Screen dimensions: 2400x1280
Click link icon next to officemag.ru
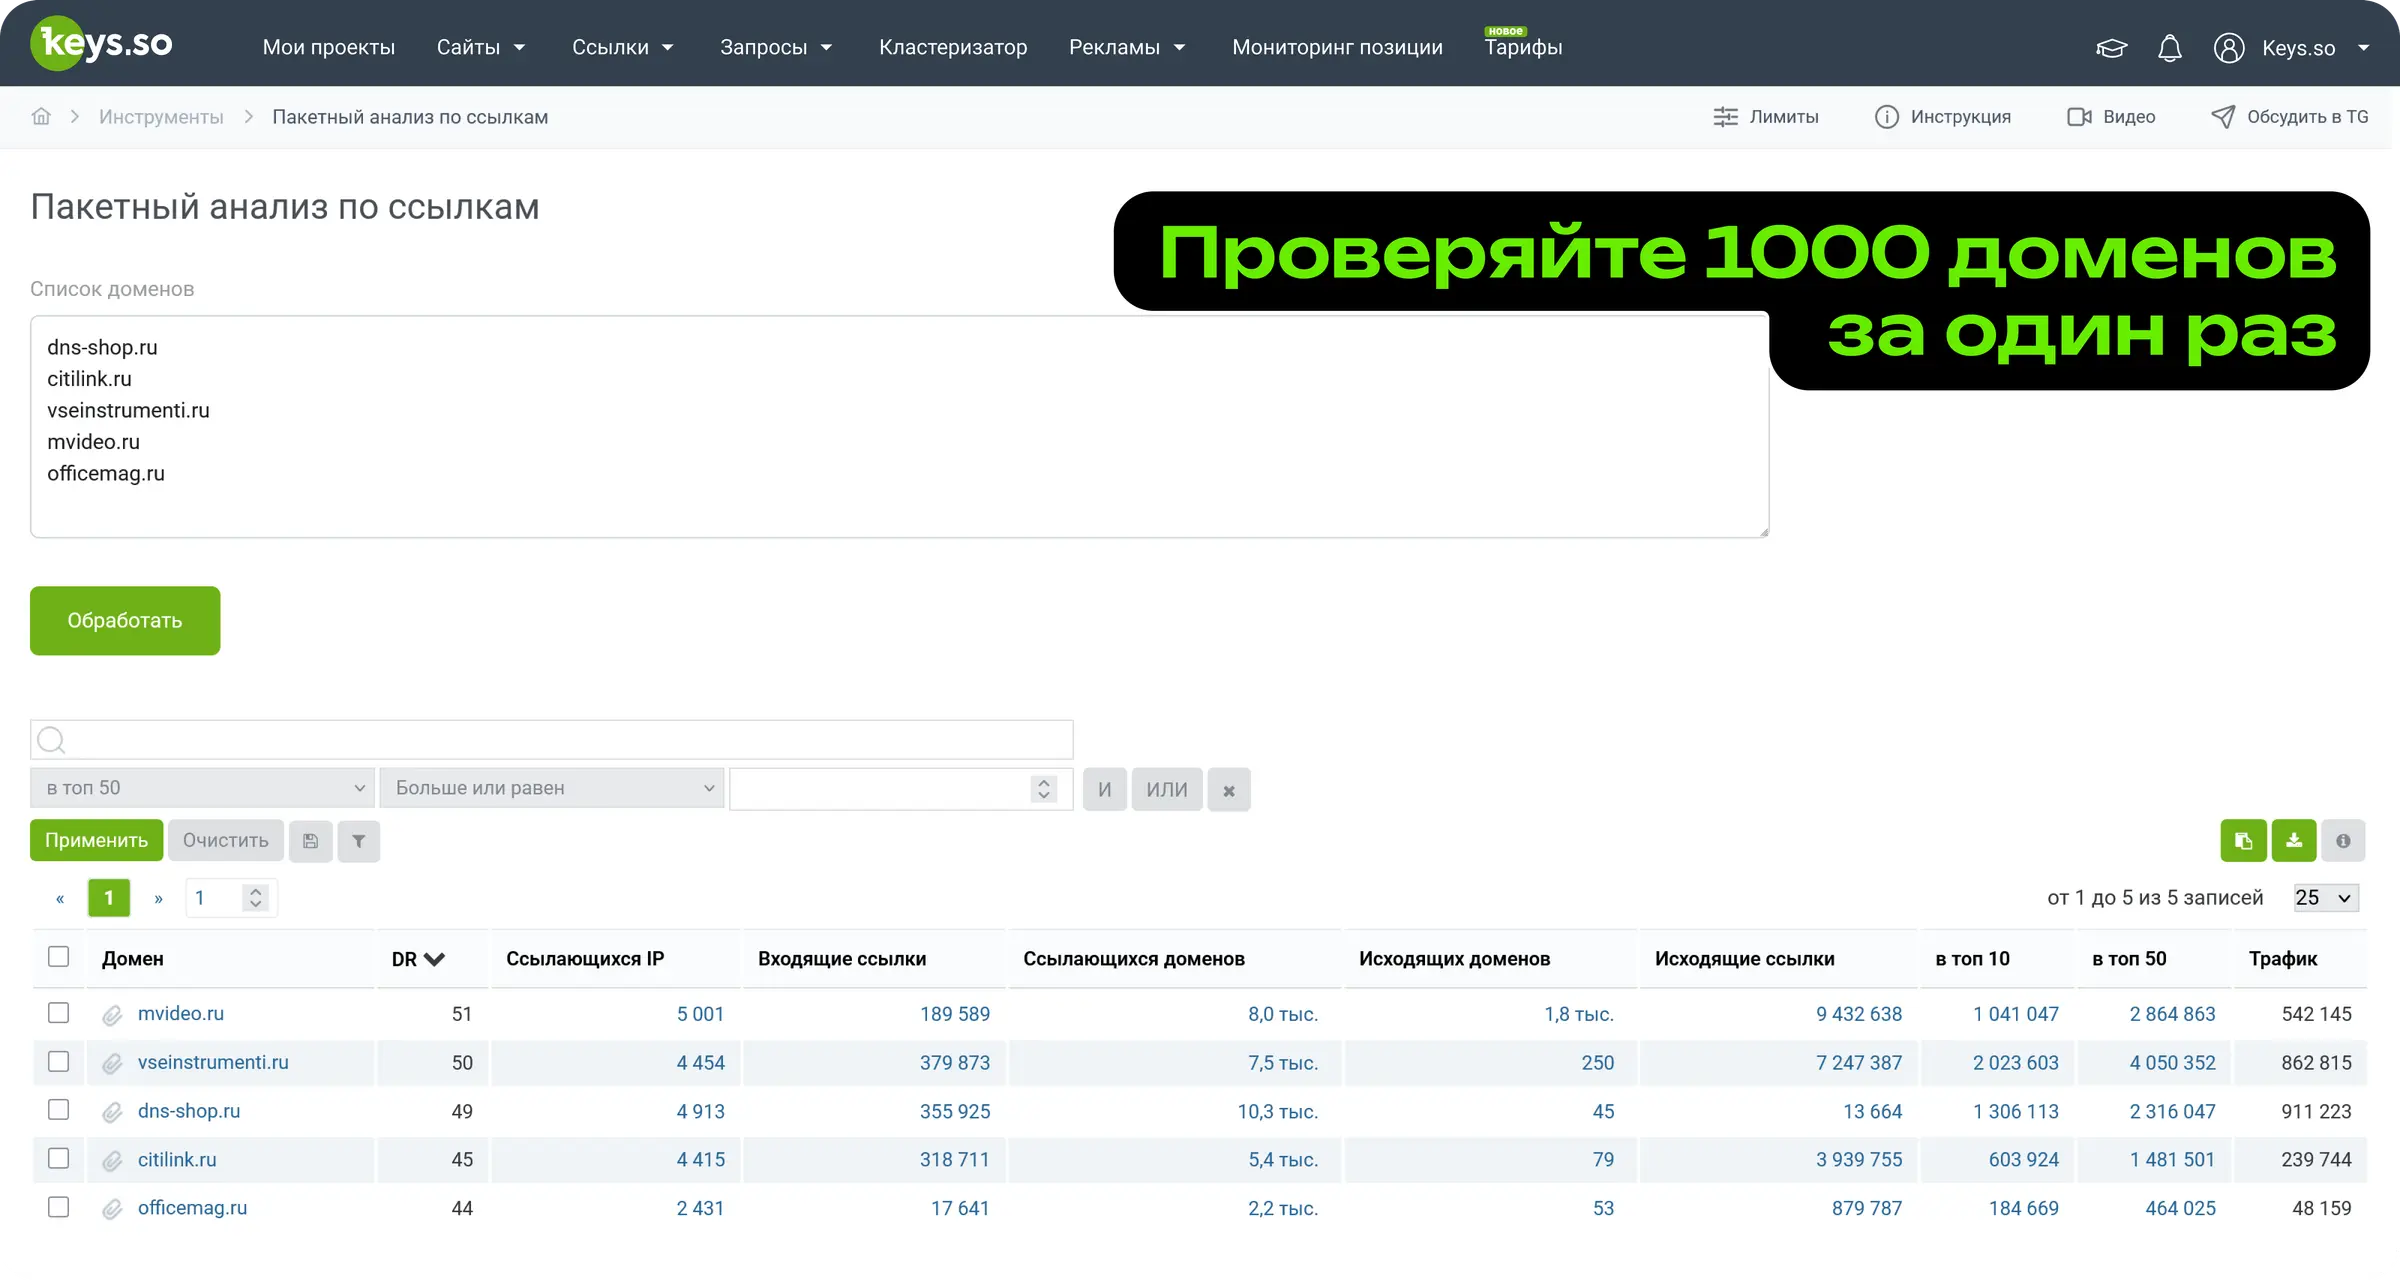click(112, 1209)
